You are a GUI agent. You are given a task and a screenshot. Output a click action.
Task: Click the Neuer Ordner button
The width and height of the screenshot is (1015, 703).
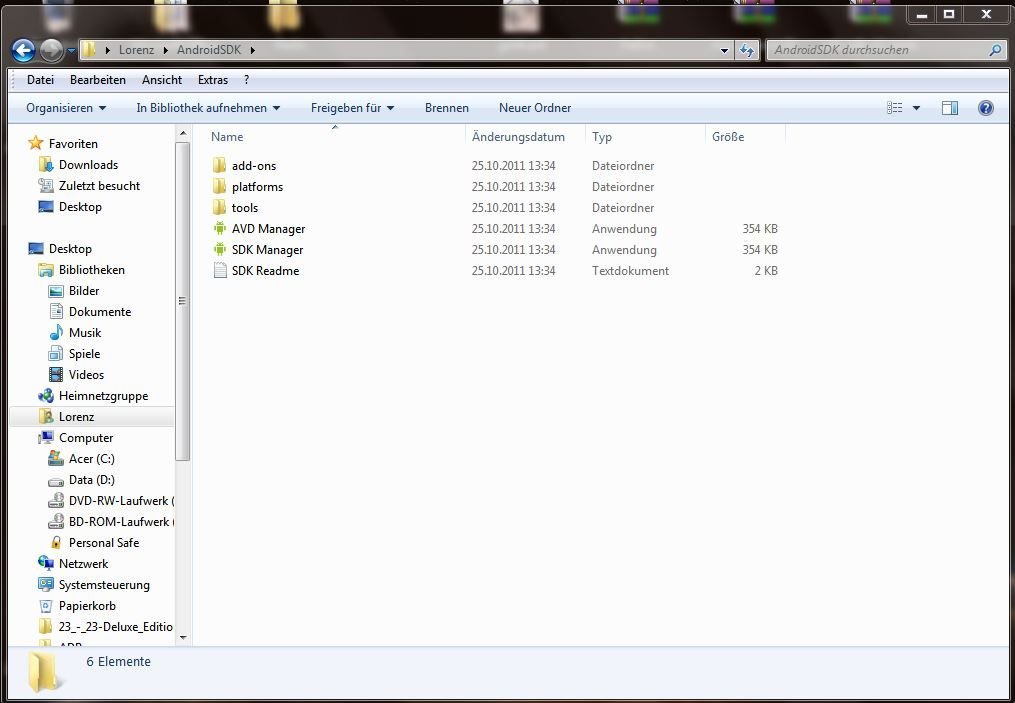point(535,108)
